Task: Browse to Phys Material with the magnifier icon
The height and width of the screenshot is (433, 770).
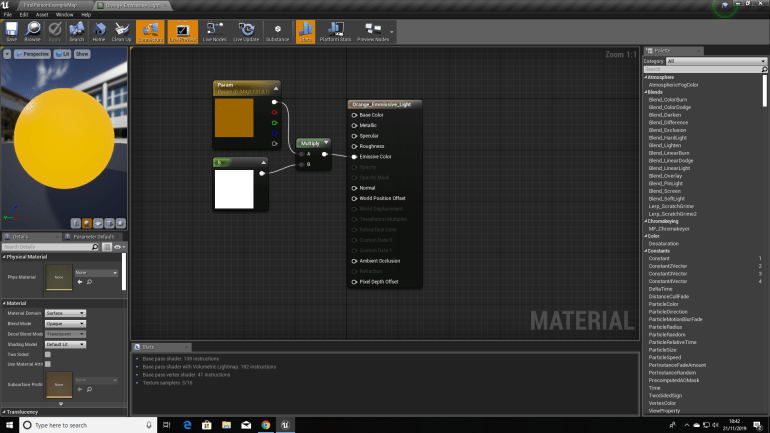Action: tap(89, 282)
